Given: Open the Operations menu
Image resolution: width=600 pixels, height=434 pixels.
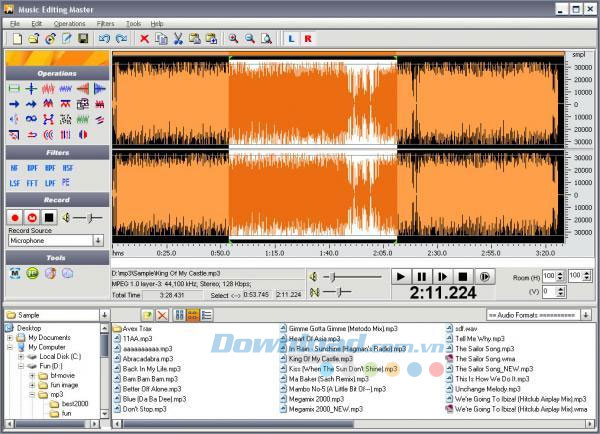Looking at the screenshot, I should 69,24.
